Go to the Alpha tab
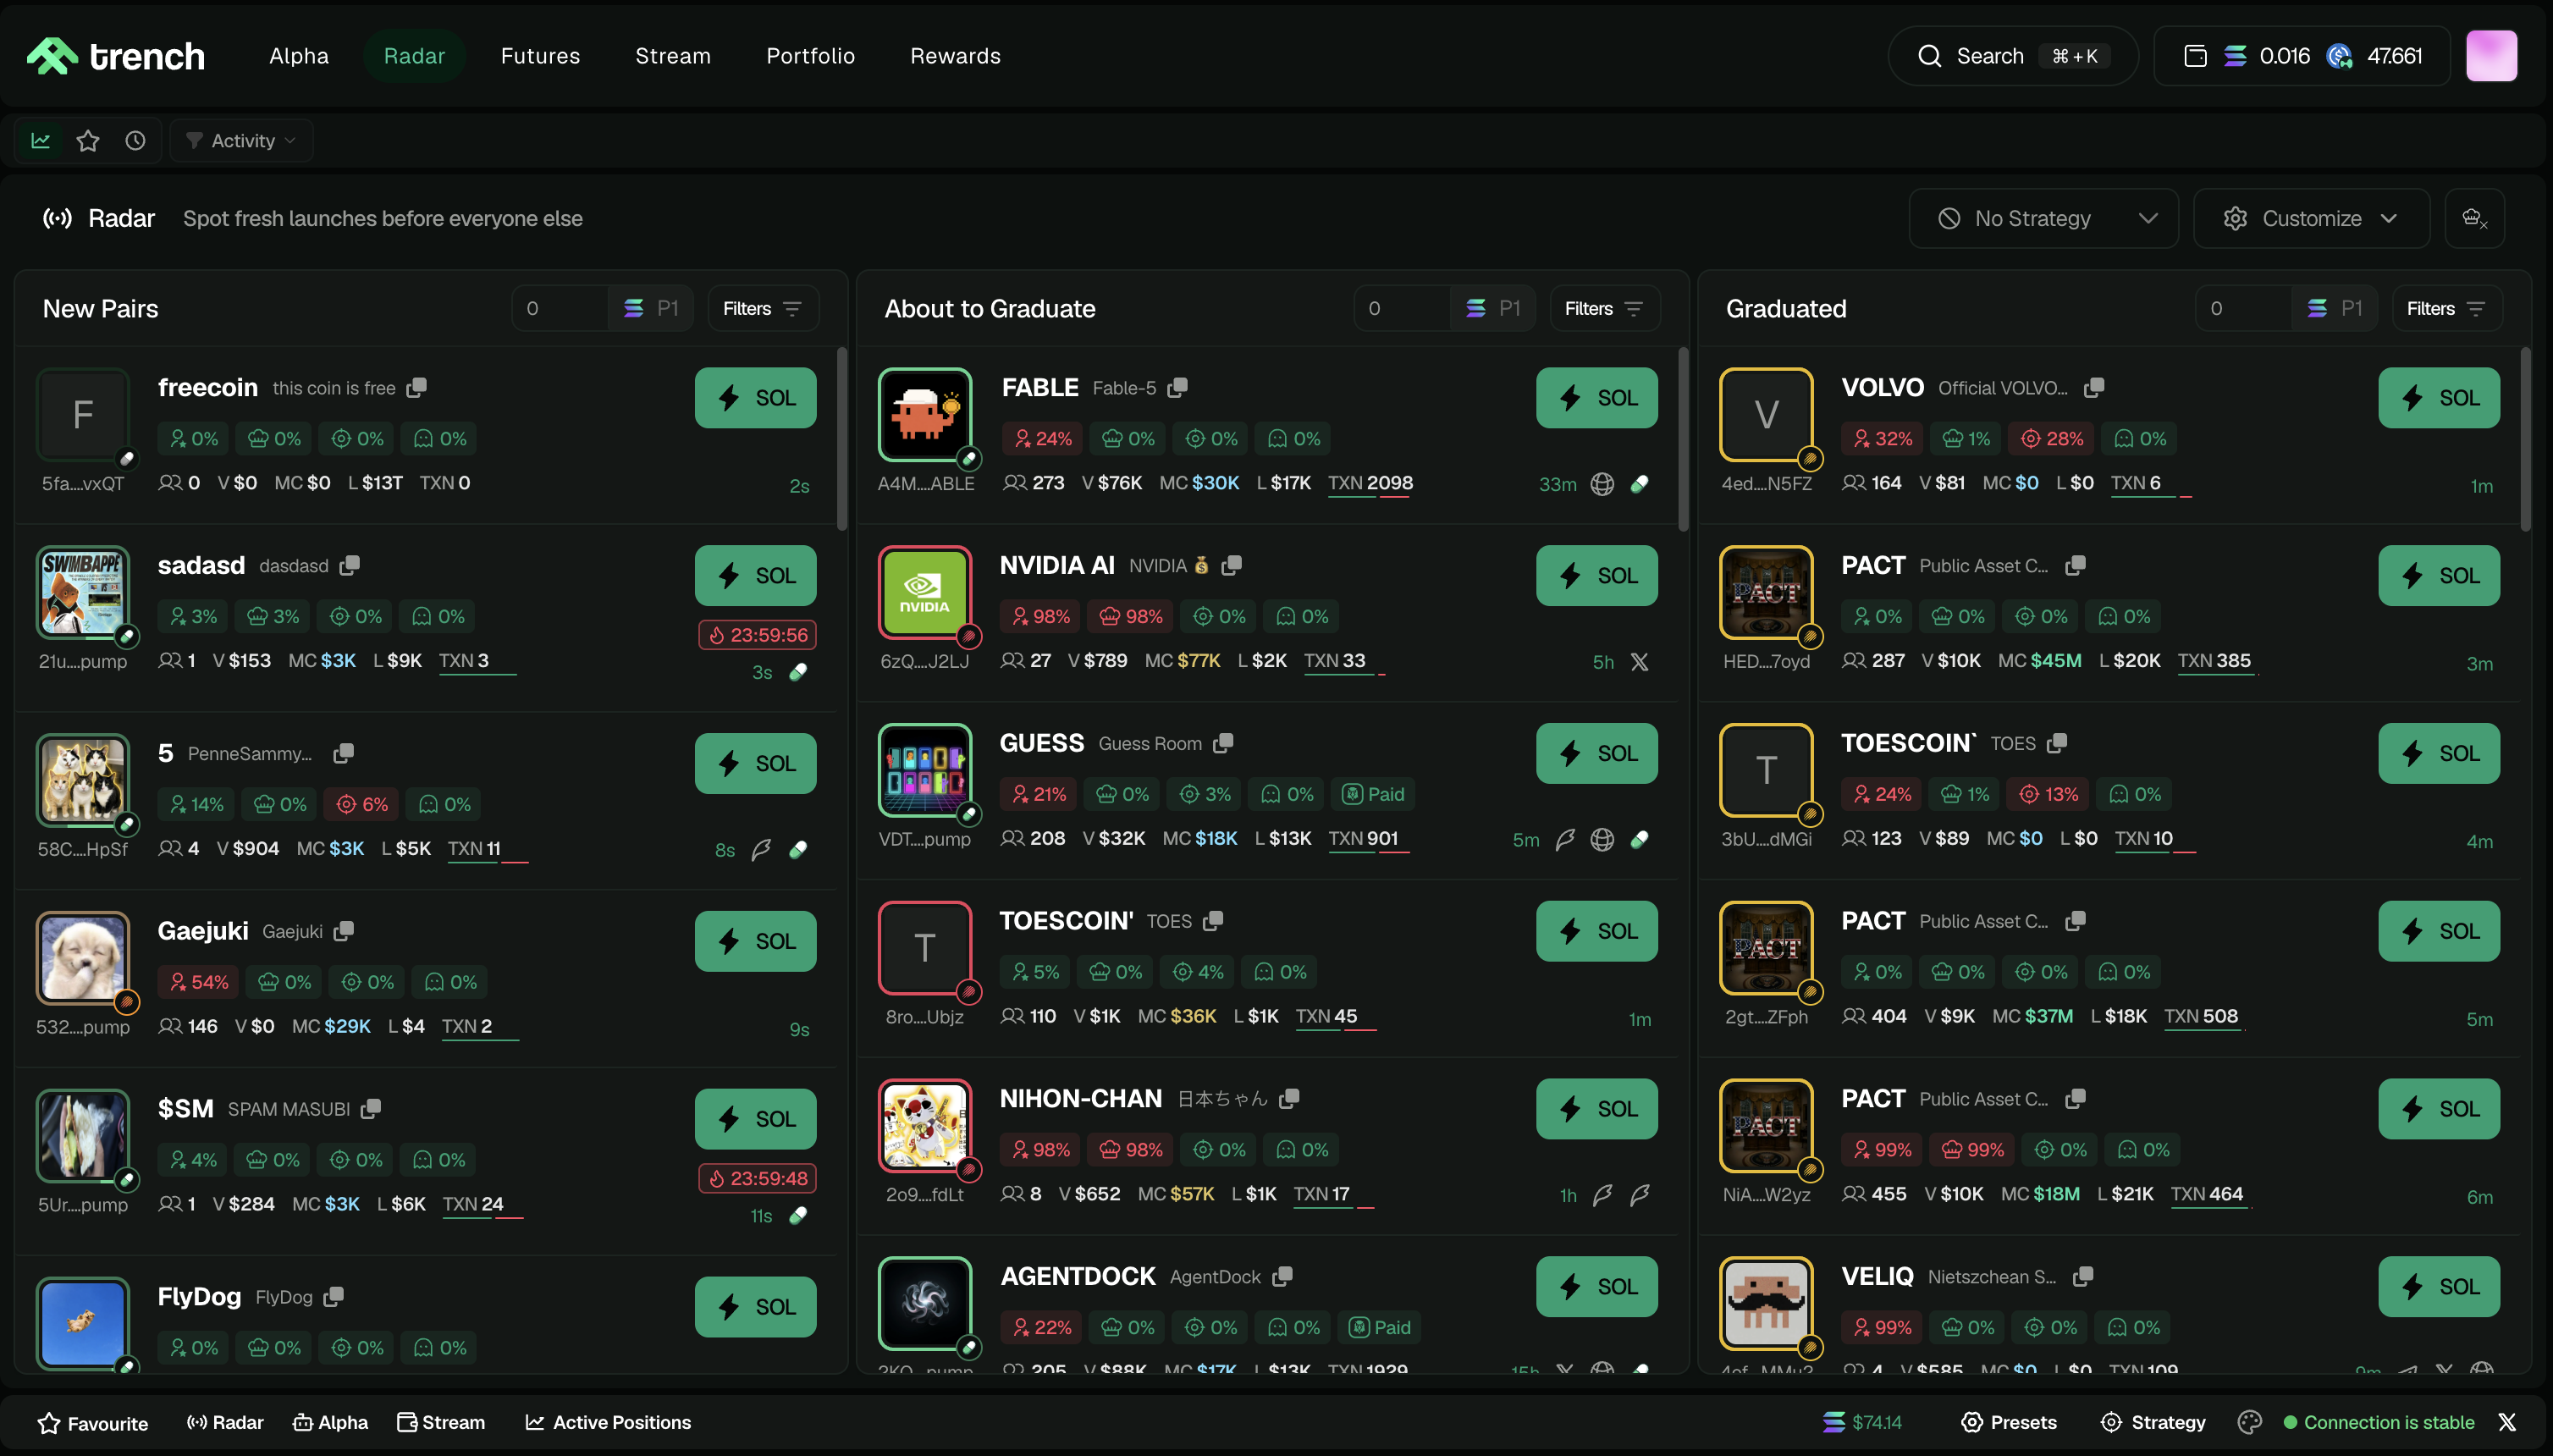Image resolution: width=2553 pixels, height=1456 pixels. pos(298,56)
